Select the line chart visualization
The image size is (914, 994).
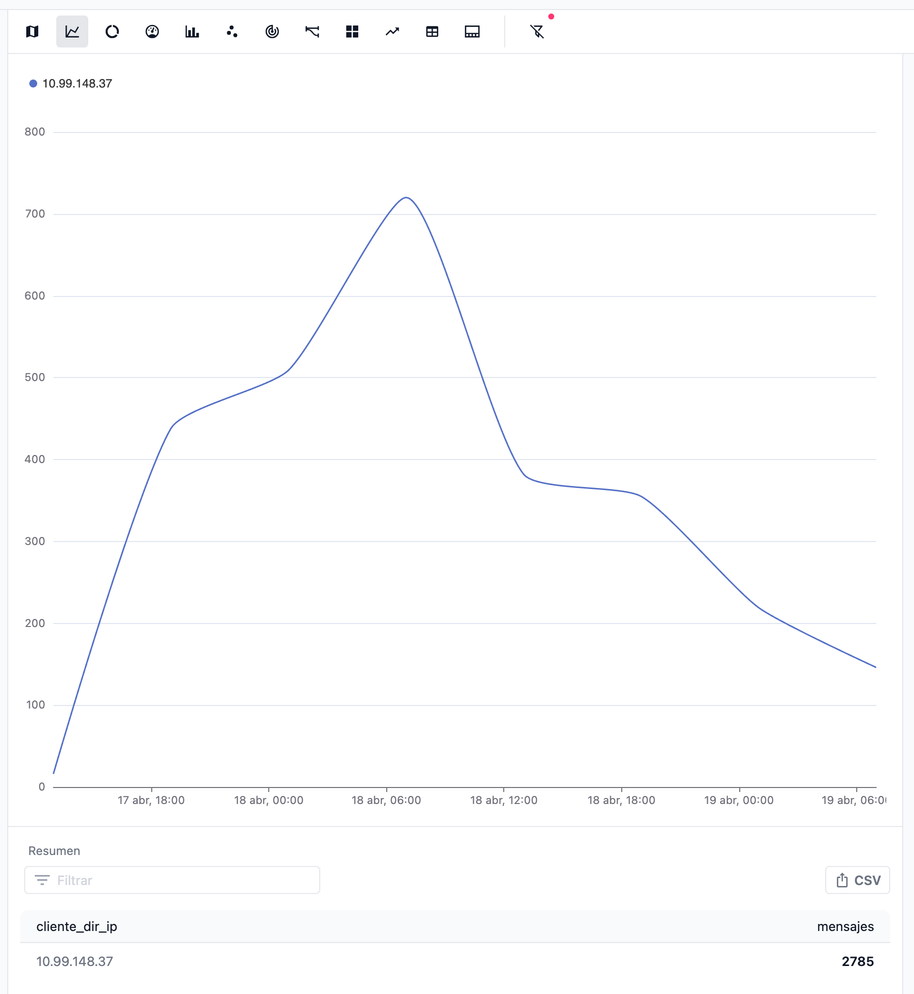point(72,32)
